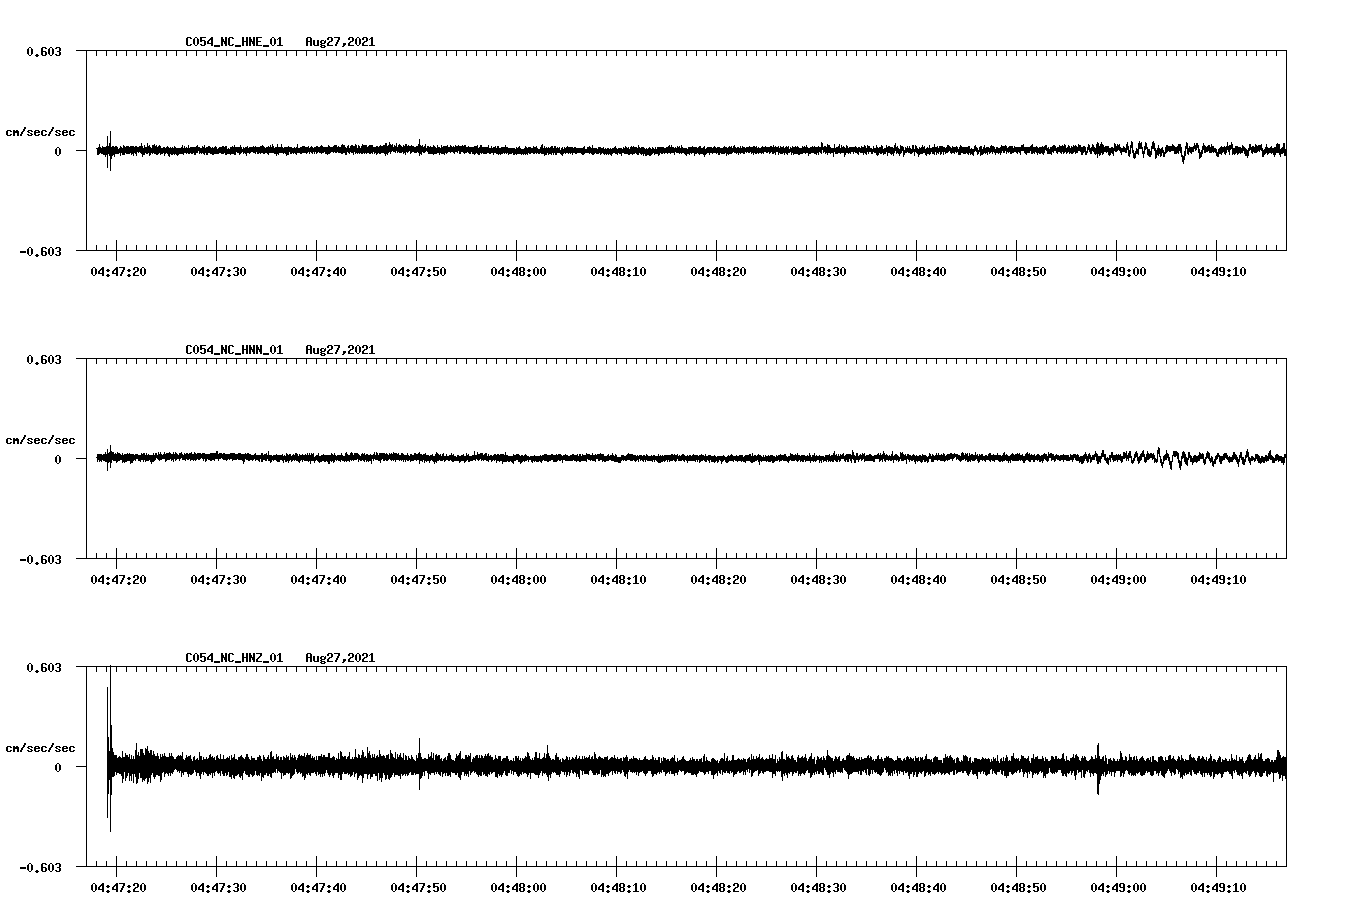Click the cm/sec/sec unit label on HNN plot
The width and height of the screenshot is (1358, 924).
[40, 440]
